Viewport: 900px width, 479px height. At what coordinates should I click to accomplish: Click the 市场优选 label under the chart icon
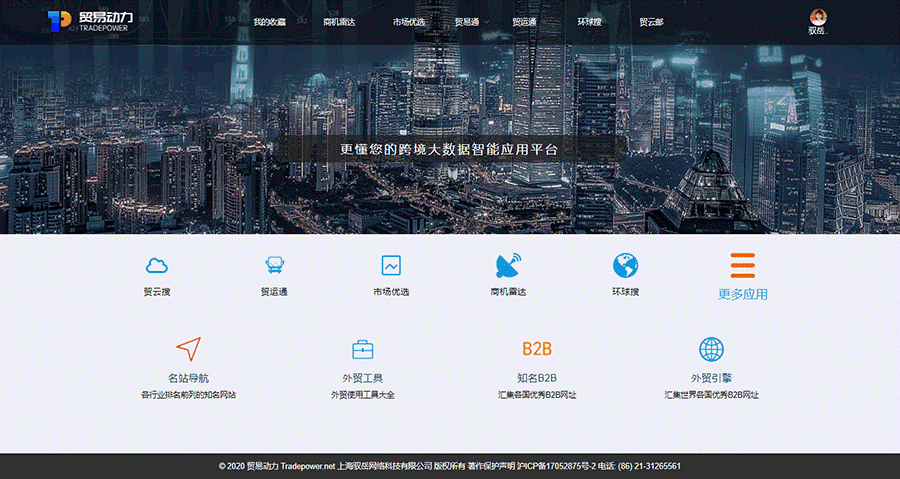tap(391, 292)
